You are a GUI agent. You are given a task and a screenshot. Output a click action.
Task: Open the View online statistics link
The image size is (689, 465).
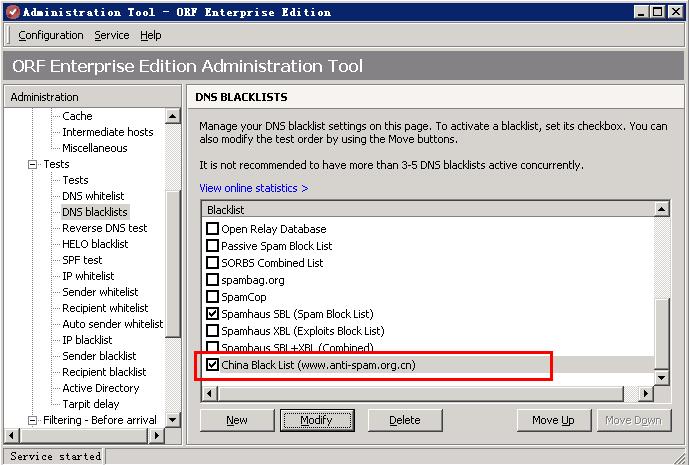click(x=253, y=188)
